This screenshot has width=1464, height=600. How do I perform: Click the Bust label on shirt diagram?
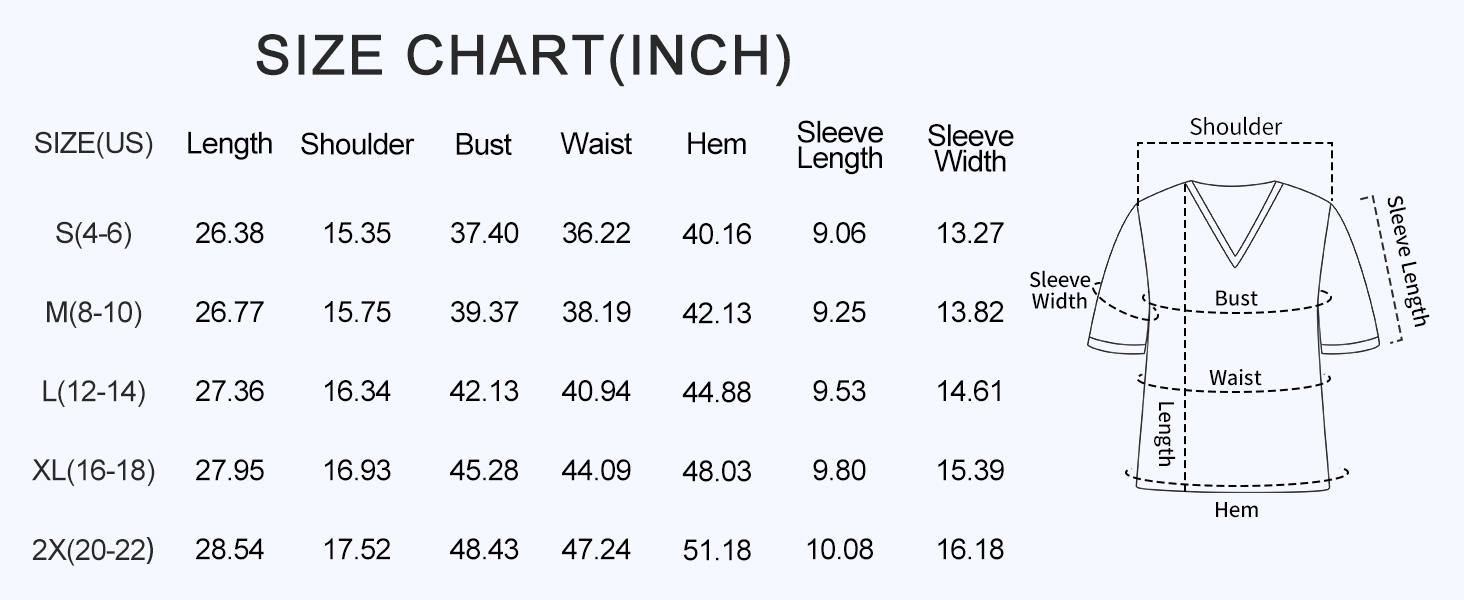(1236, 298)
